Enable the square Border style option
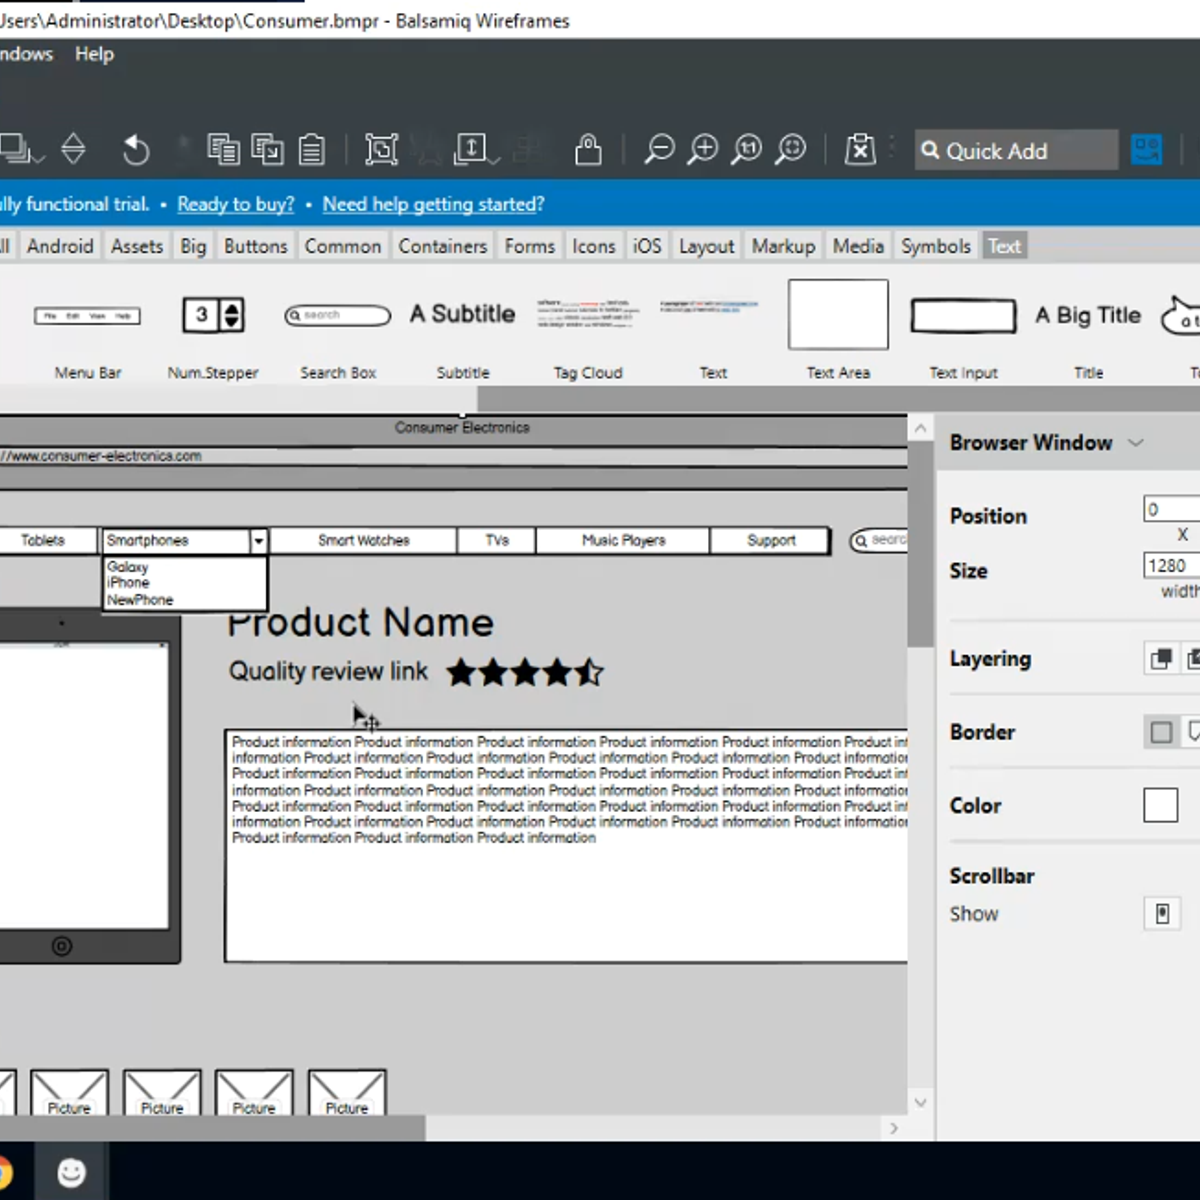This screenshot has height=1200, width=1200. click(1161, 731)
